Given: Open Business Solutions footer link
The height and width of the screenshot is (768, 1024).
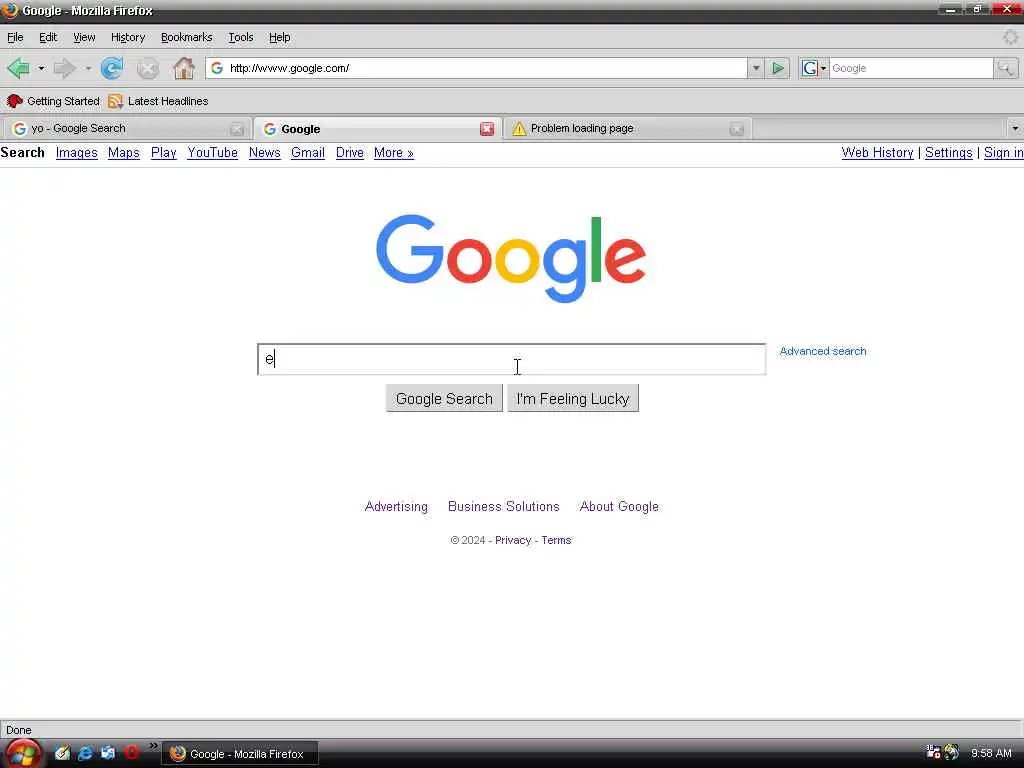Looking at the screenshot, I should click(x=504, y=507).
